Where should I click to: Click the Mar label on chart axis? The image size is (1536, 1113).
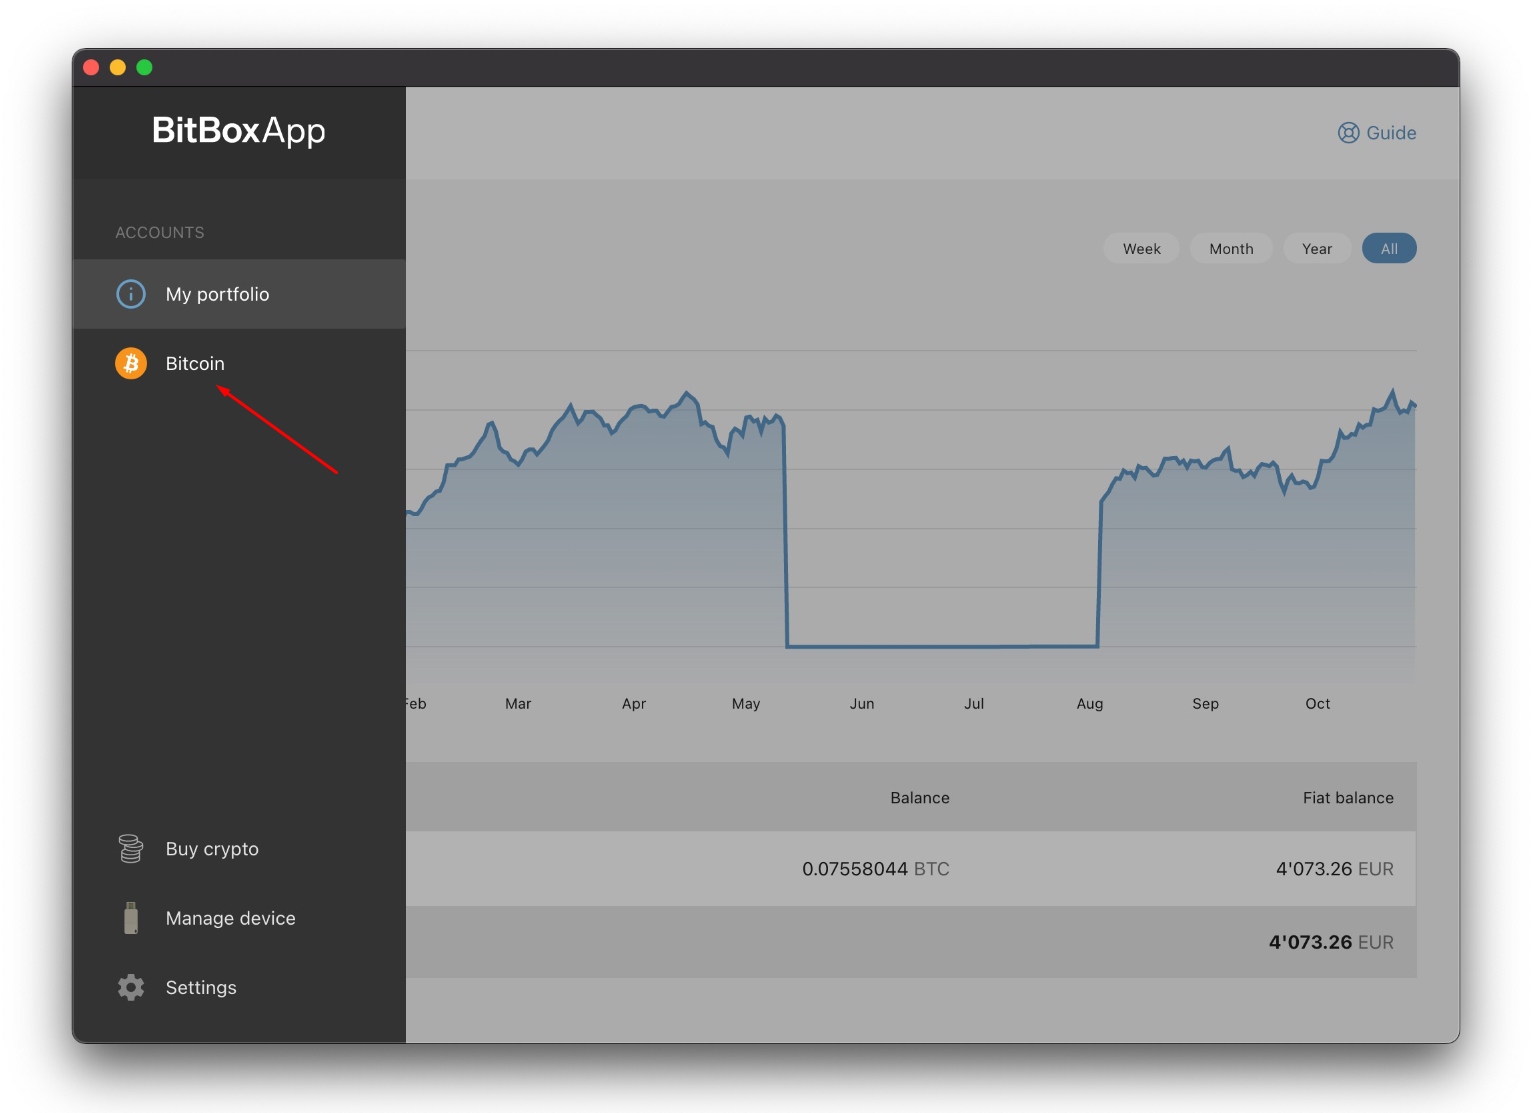(x=518, y=704)
